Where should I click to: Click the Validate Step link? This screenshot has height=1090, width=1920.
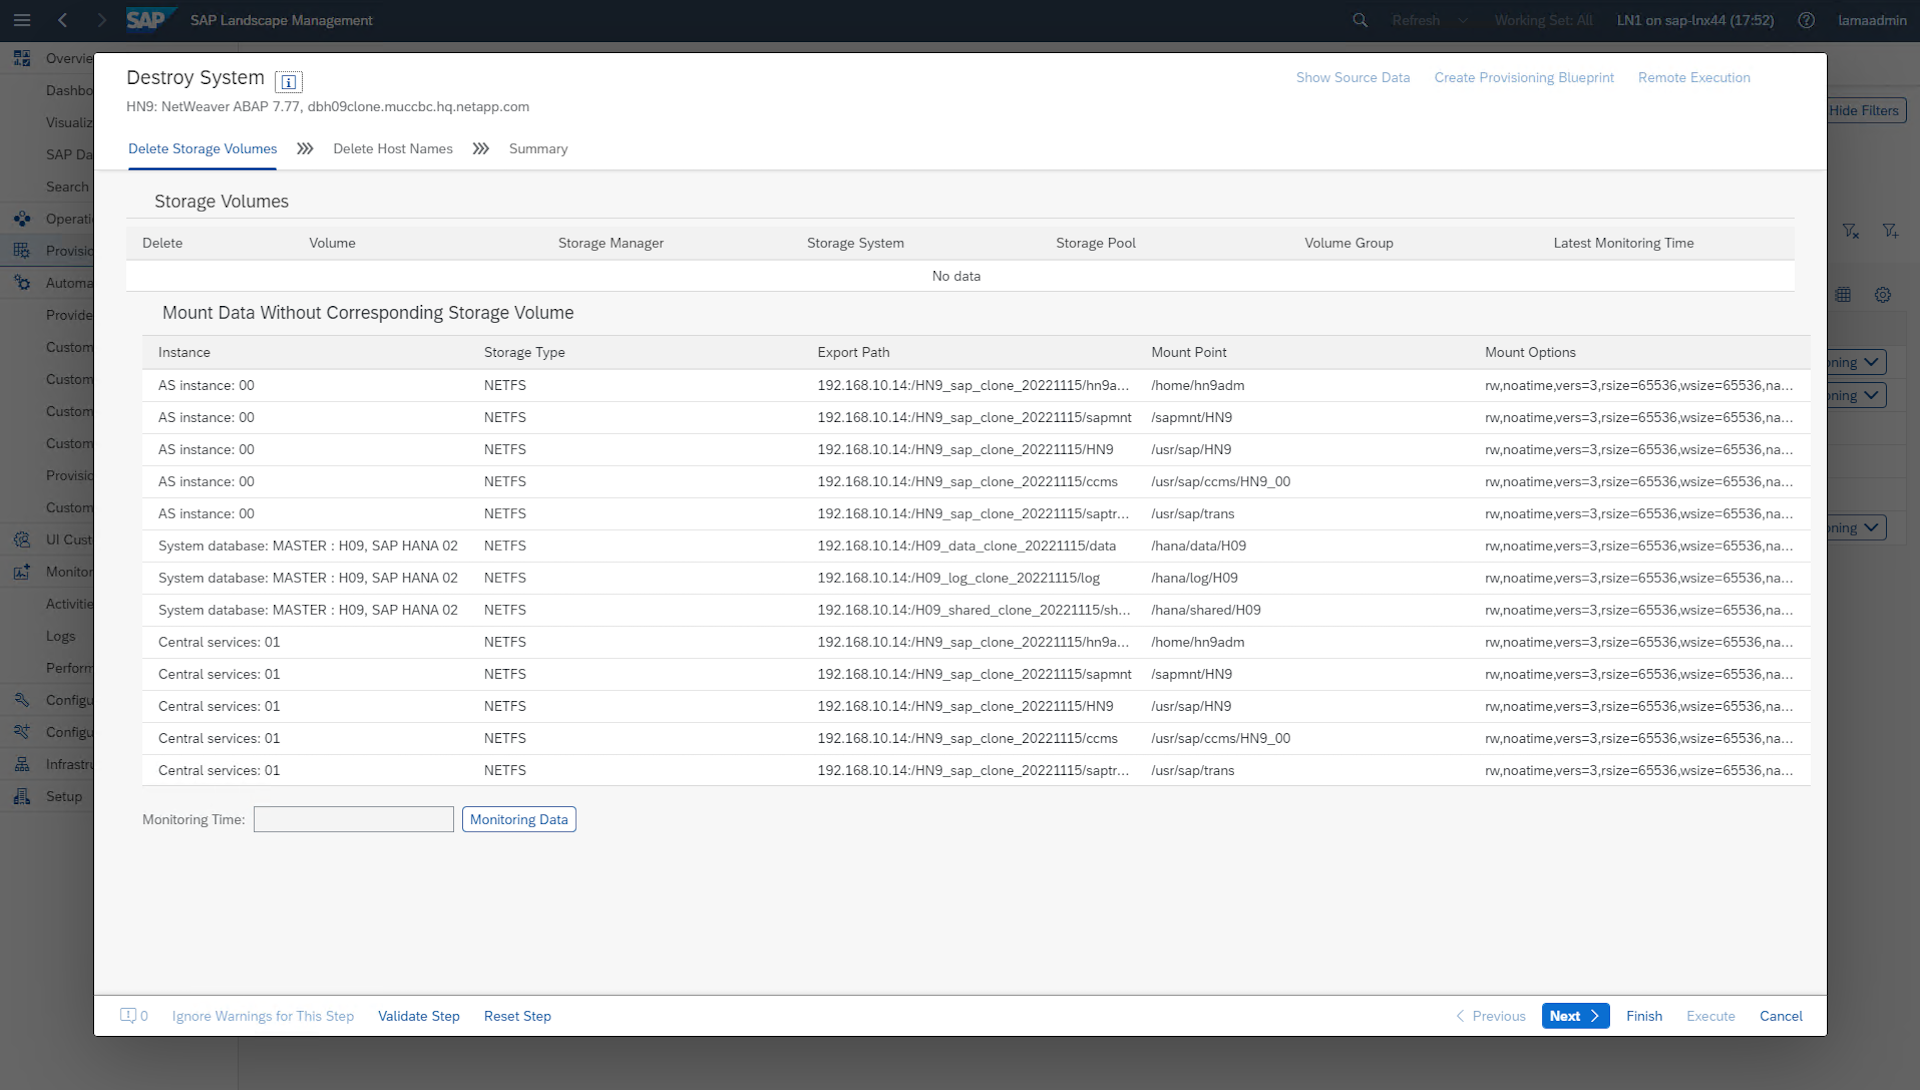418,1016
